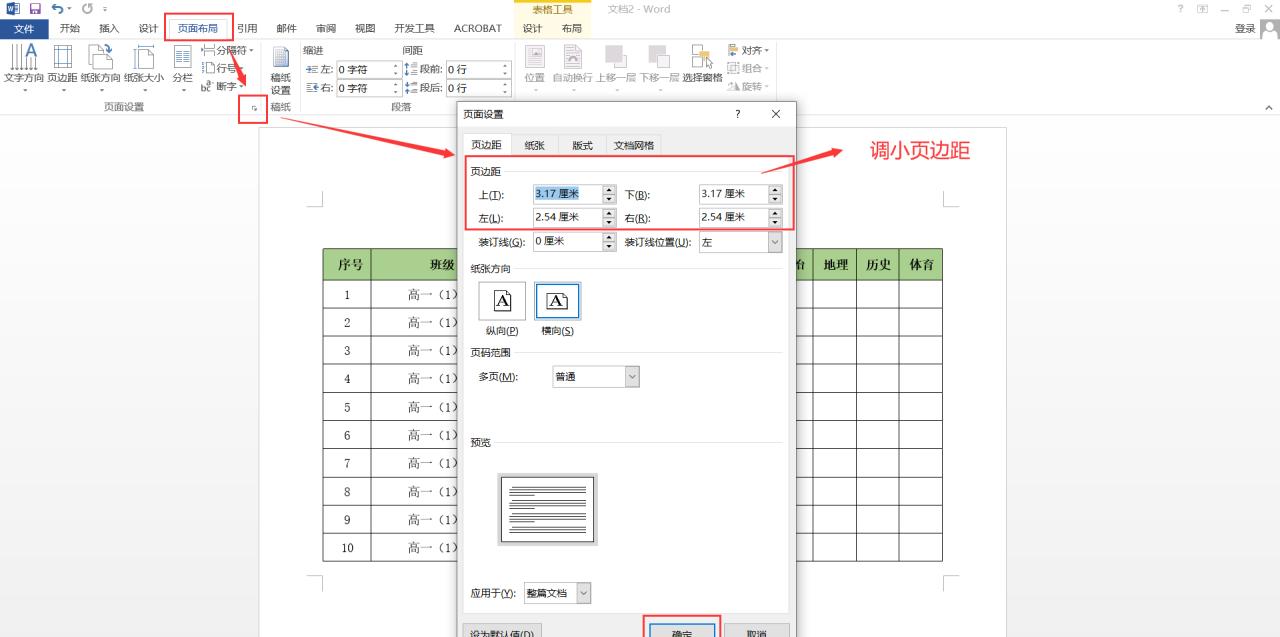This screenshot has height=637, width=1280.
Task: Click the Cancel (取消) button
Action: [x=757, y=632]
